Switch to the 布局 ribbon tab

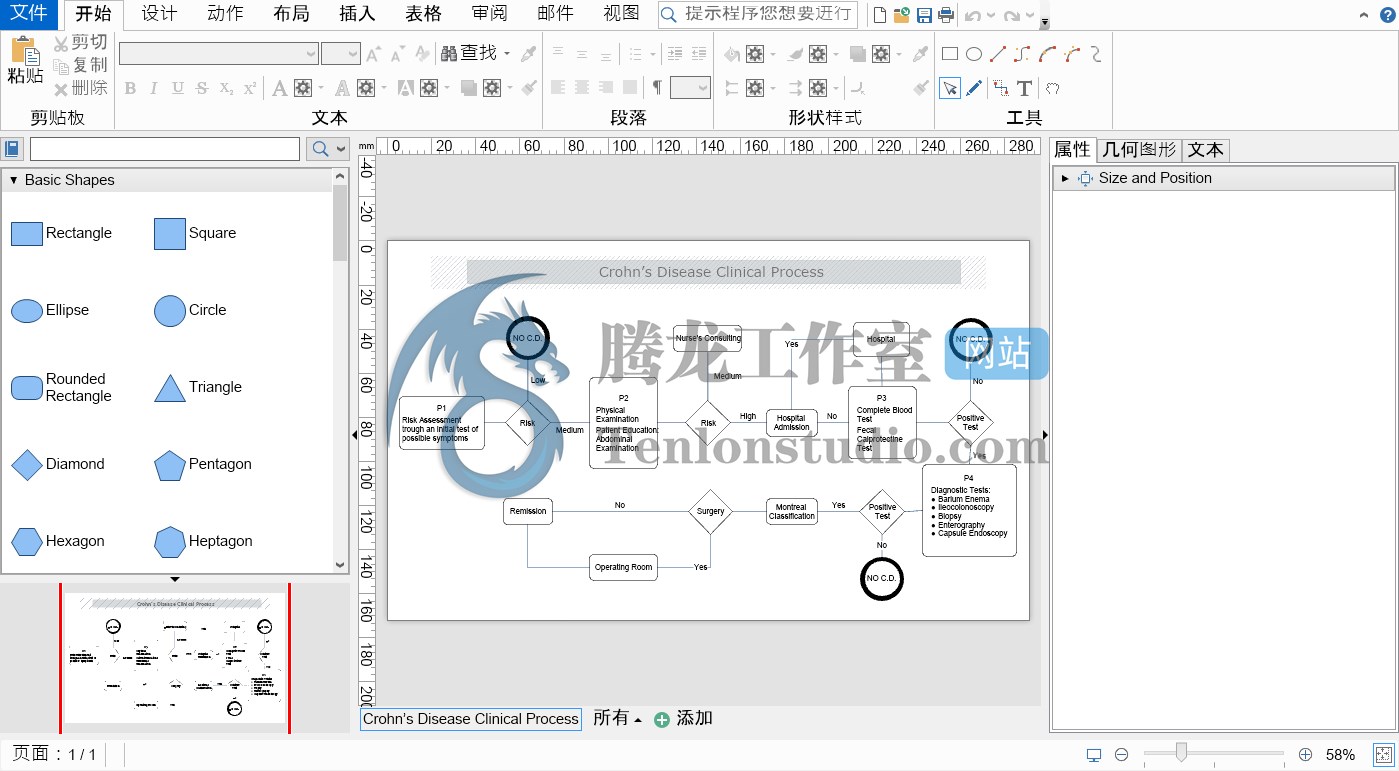click(x=291, y=14)
